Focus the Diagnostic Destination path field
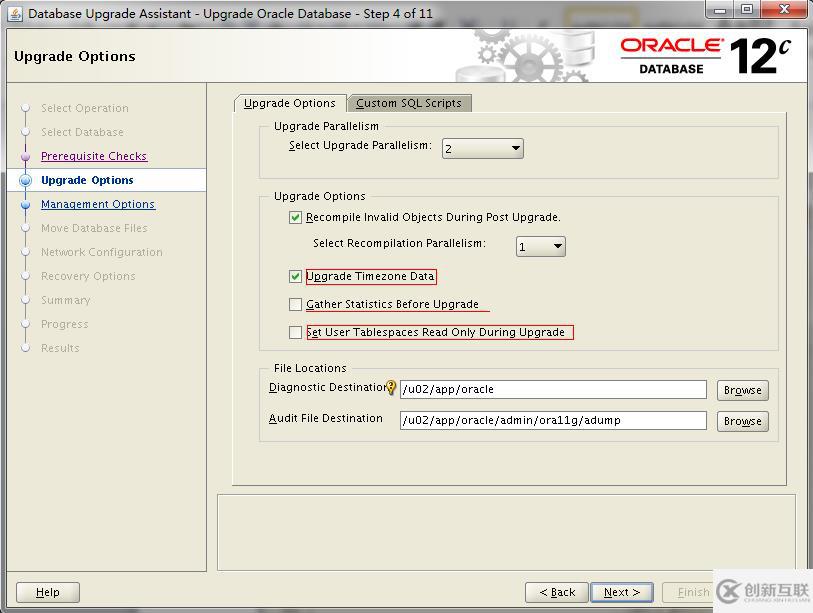 point(553,389)
